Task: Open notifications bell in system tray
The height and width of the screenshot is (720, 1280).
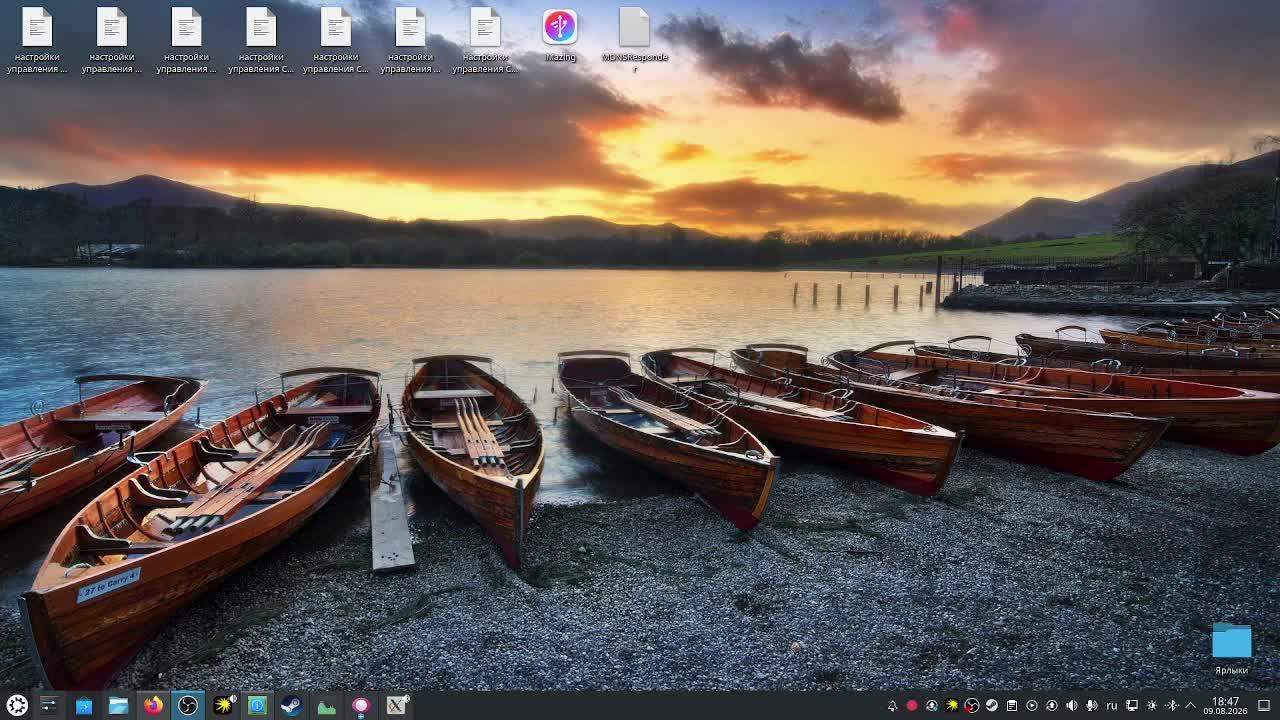Action: [x=892, y=705]
